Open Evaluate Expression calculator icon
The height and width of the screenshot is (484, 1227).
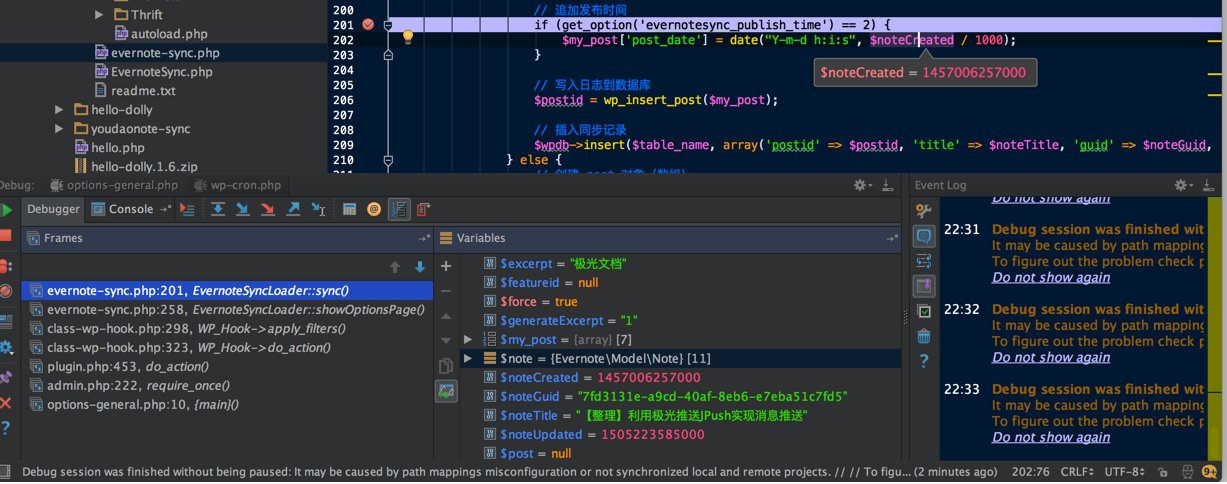(x=349, y=209)
